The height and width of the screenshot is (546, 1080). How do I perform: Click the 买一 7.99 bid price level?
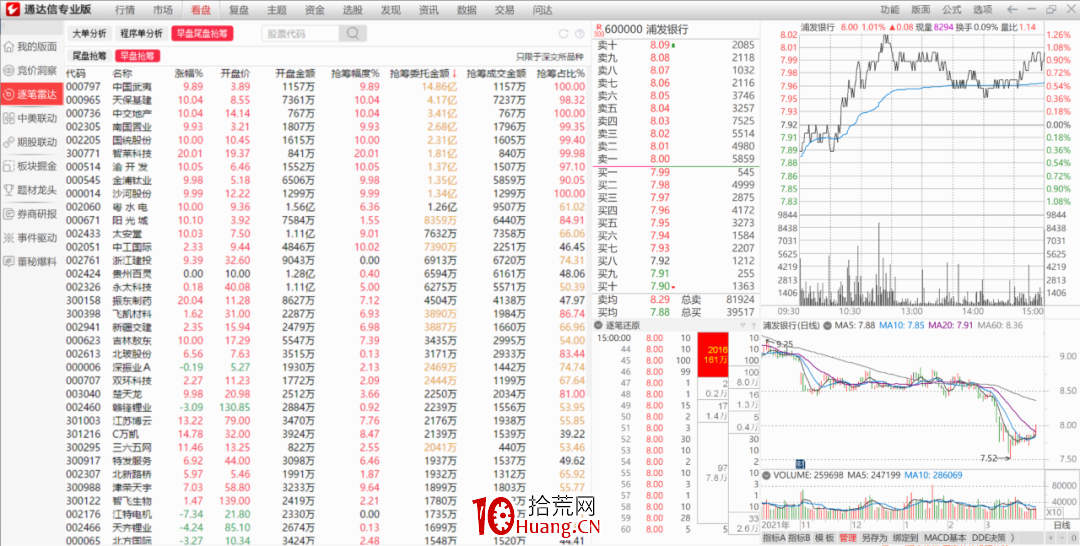pyautogui.click(x=675, y=172)
